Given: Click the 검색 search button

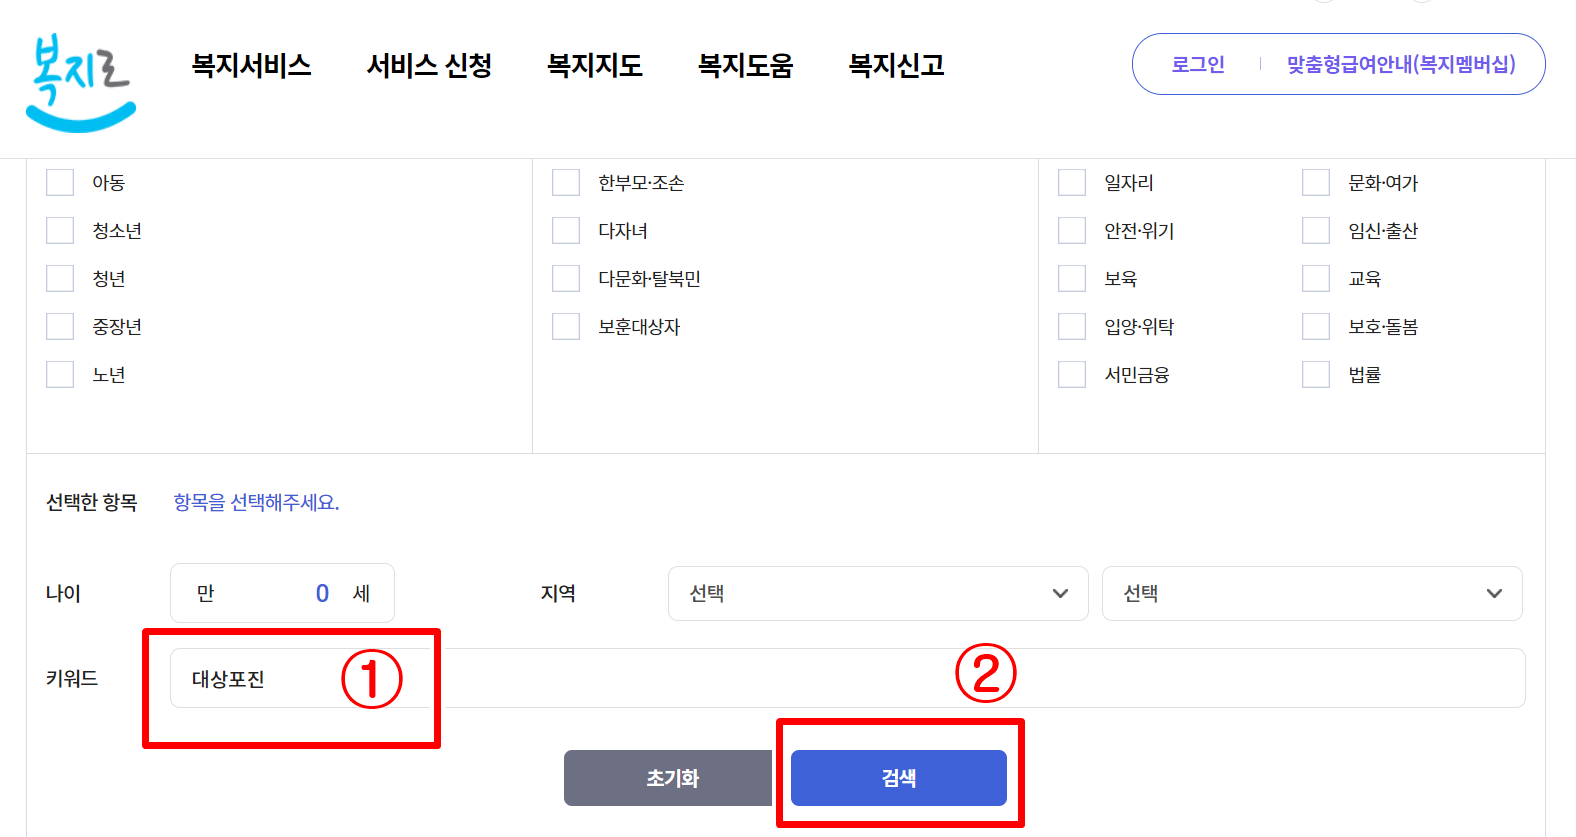Looking at the screenshot, I should point(898,777).
